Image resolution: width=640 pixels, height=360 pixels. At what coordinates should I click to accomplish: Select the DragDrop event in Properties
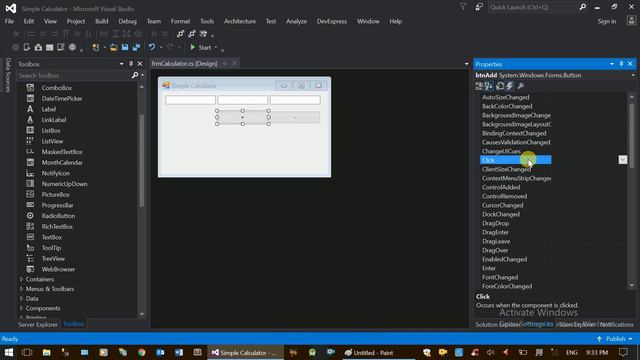click(496, 223)
